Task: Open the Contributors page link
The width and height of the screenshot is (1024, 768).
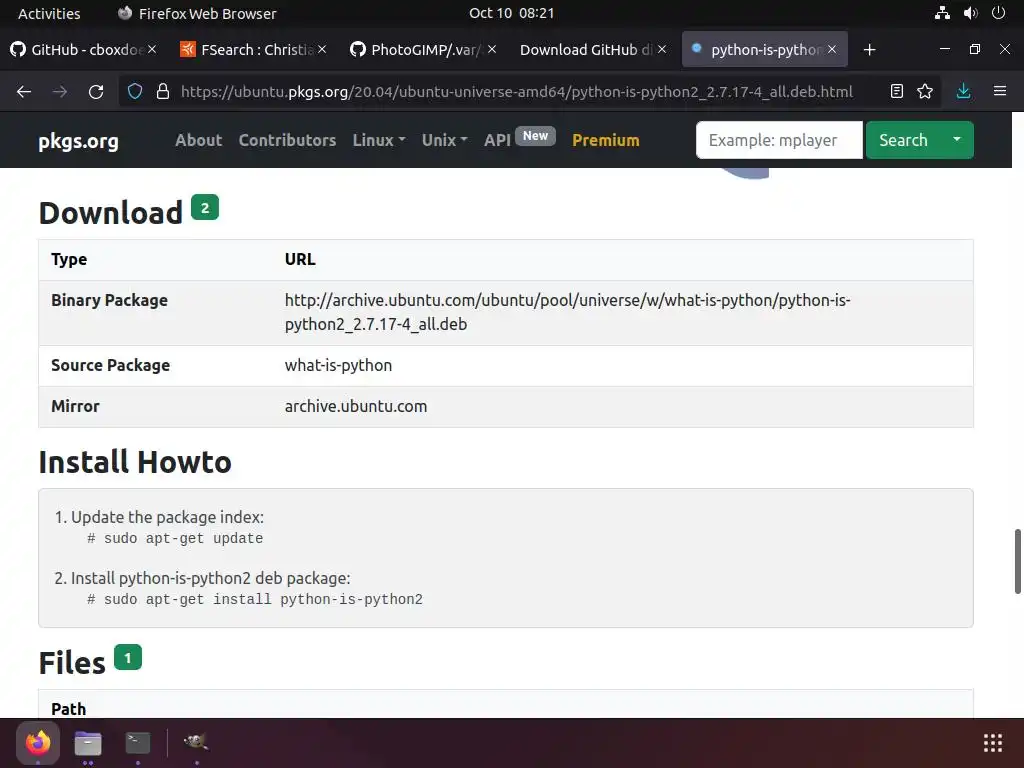Action: tap(287, 140)
